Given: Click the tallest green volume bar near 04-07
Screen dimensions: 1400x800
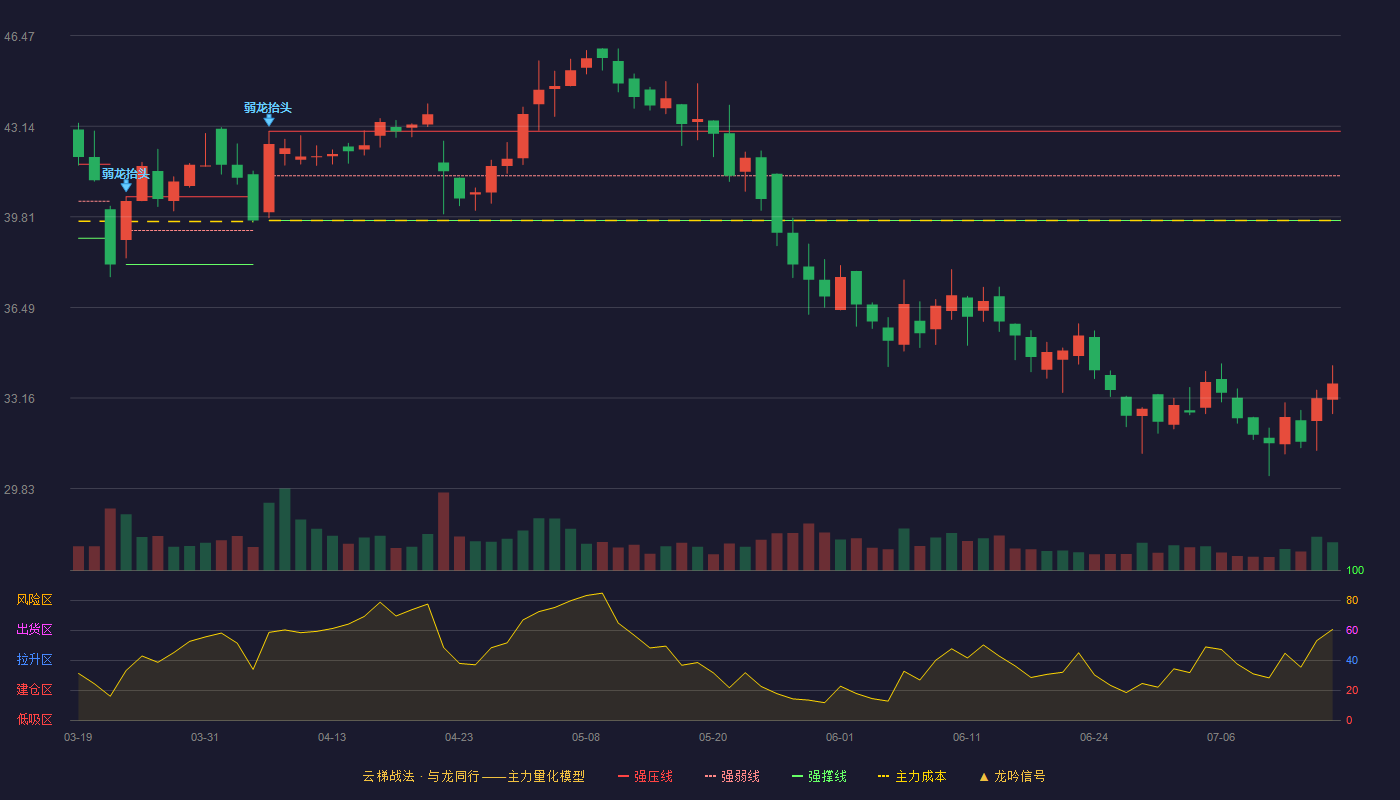Looking at the screenshot, I should (285, 529).
